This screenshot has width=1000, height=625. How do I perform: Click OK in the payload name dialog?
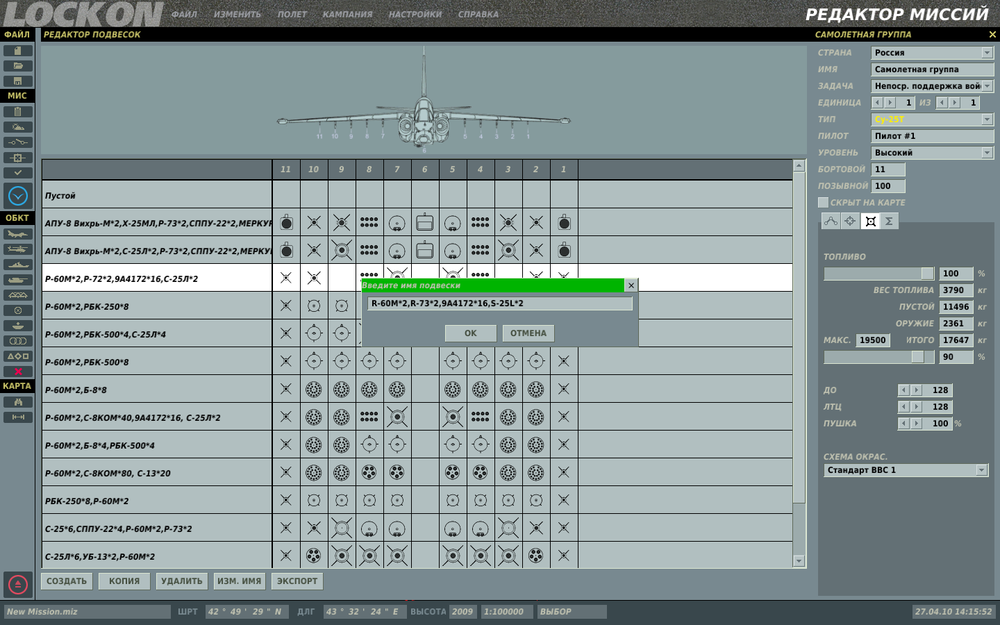[x=471, y=333]
